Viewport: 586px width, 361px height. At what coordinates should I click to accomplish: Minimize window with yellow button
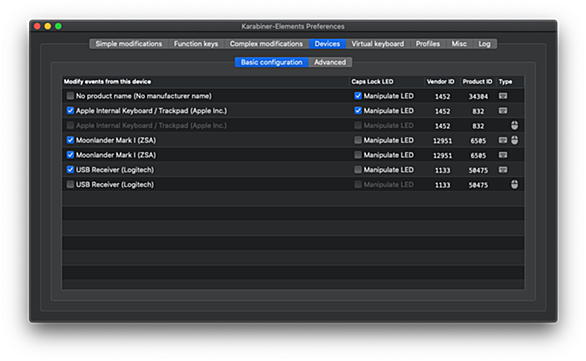48,26
